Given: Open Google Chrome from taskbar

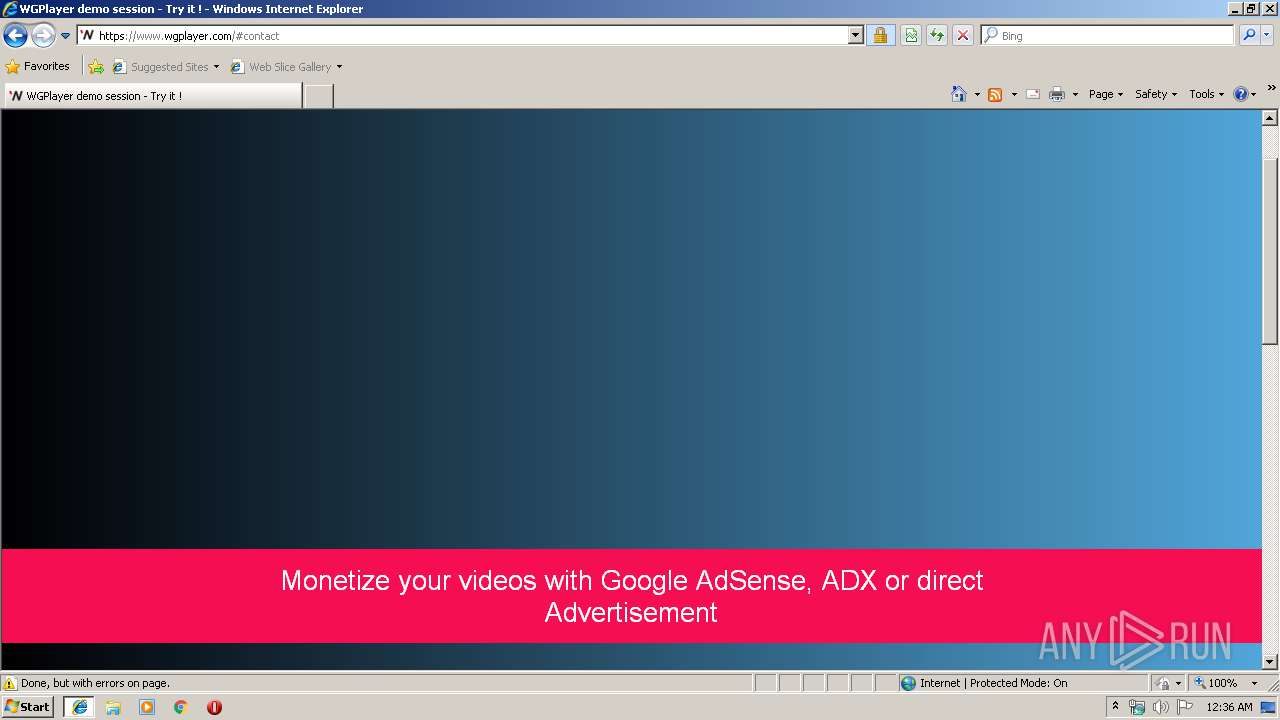Looking at the screenshot, I should point(181,707).
